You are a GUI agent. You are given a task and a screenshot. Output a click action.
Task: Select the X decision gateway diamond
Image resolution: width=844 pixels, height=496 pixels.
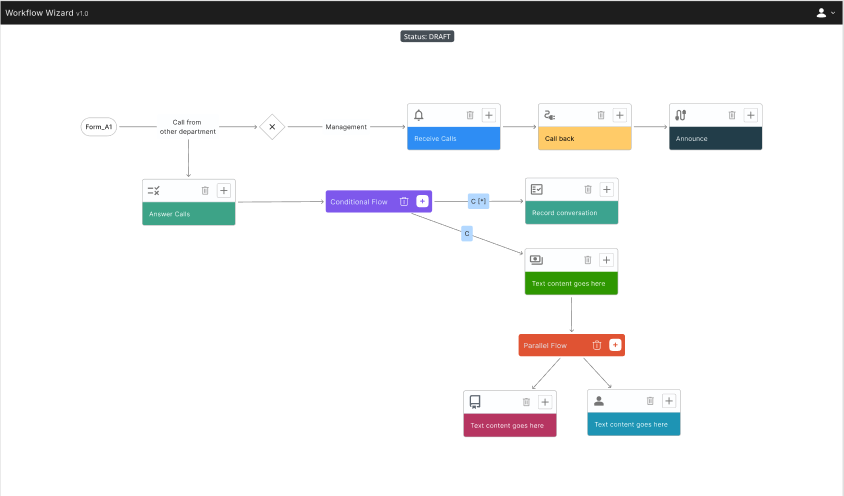(272, 127)
